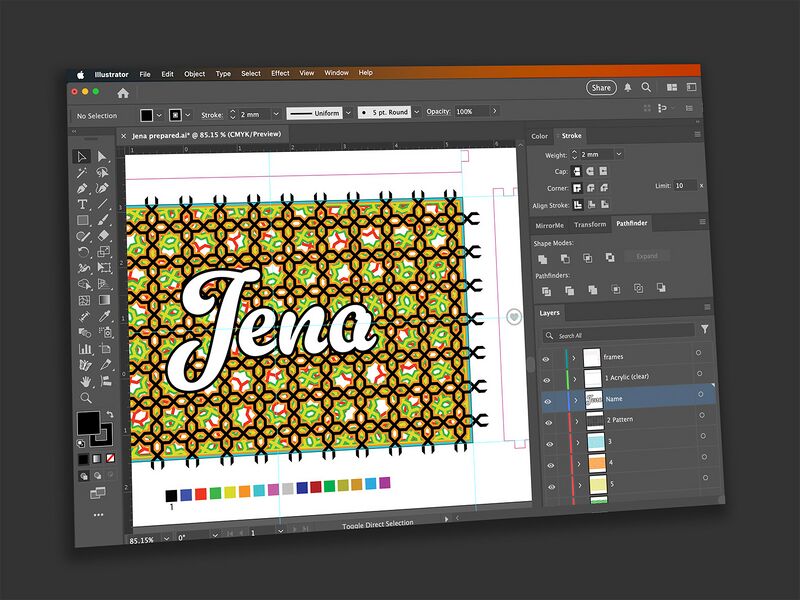Select the Direct Selection tool
This screenshot has width=800, height=600.
tap(102, 156)
